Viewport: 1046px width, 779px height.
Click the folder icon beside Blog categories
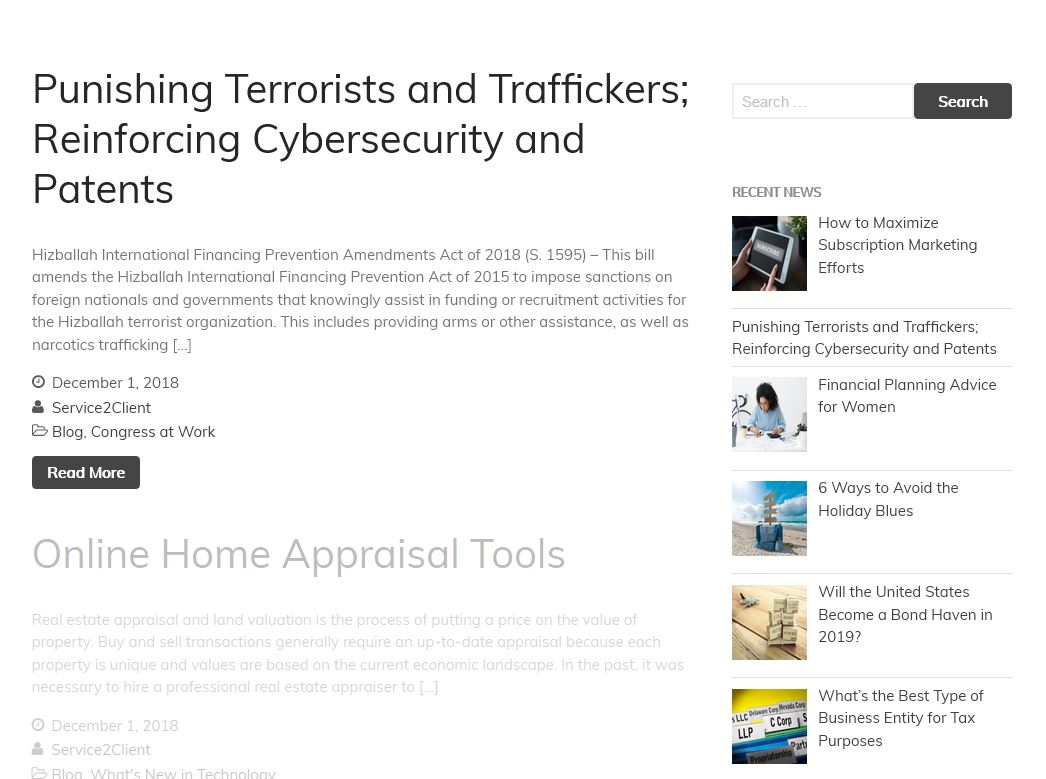tap(39, 431)
